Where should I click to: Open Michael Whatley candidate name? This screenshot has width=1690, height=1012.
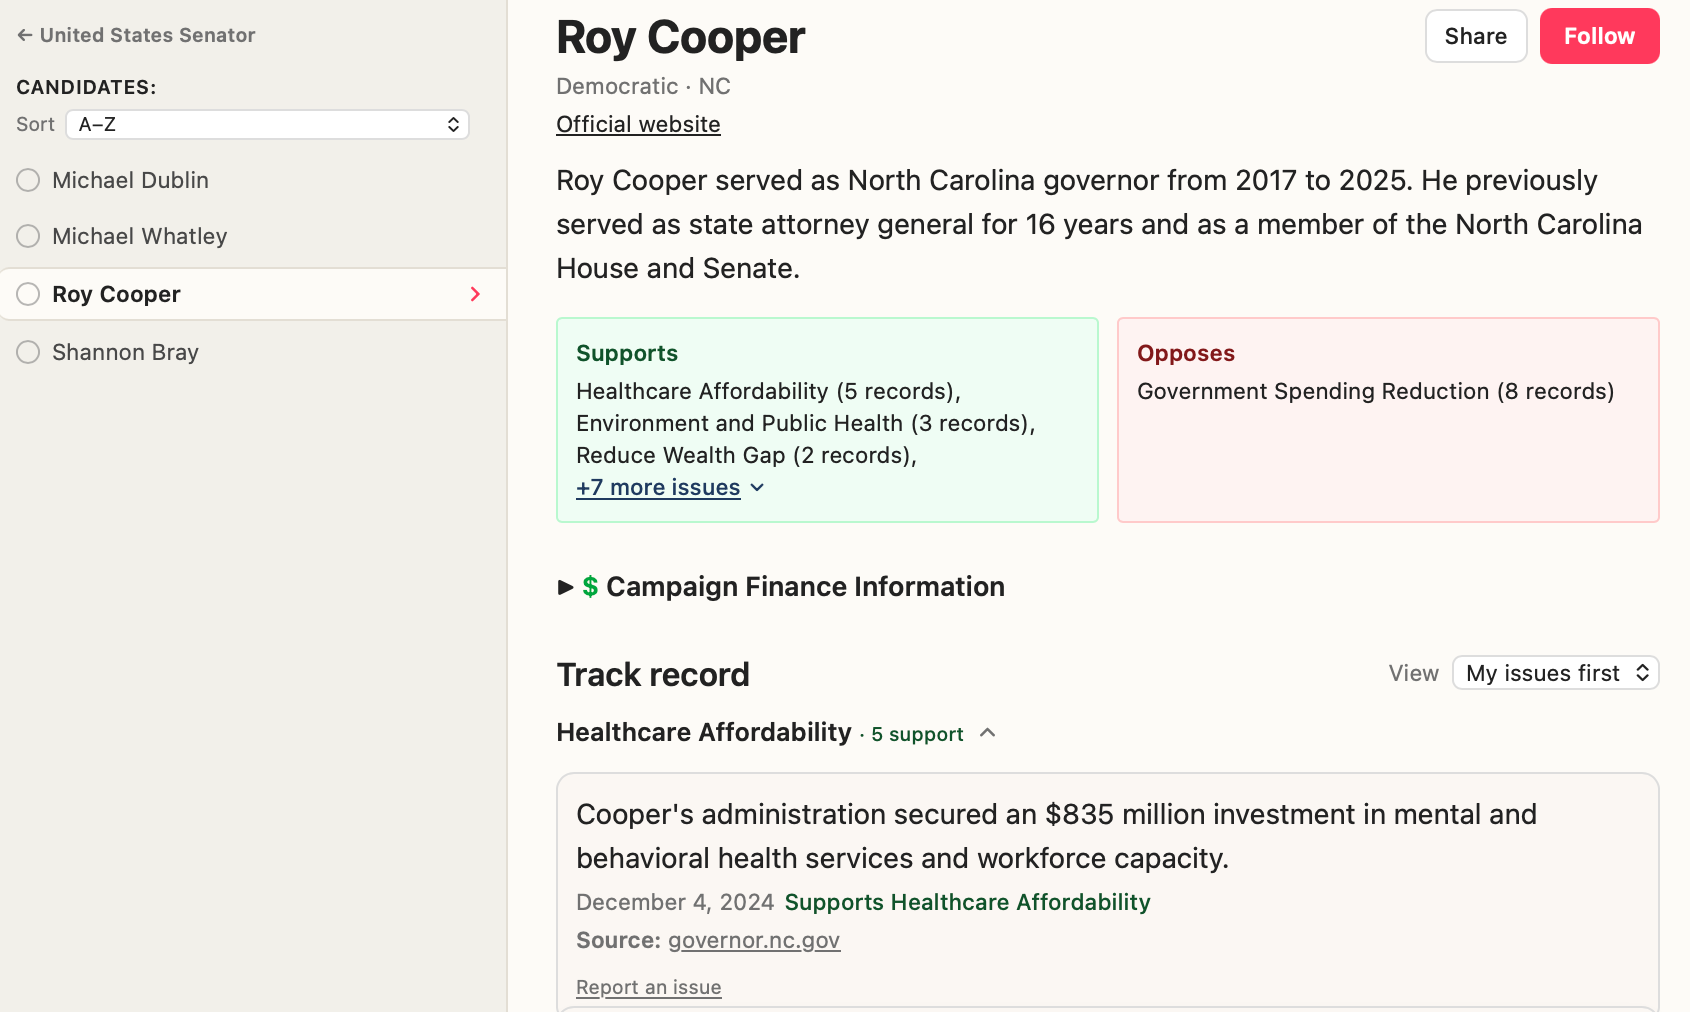pyautogui.click(x=140, y=236)
